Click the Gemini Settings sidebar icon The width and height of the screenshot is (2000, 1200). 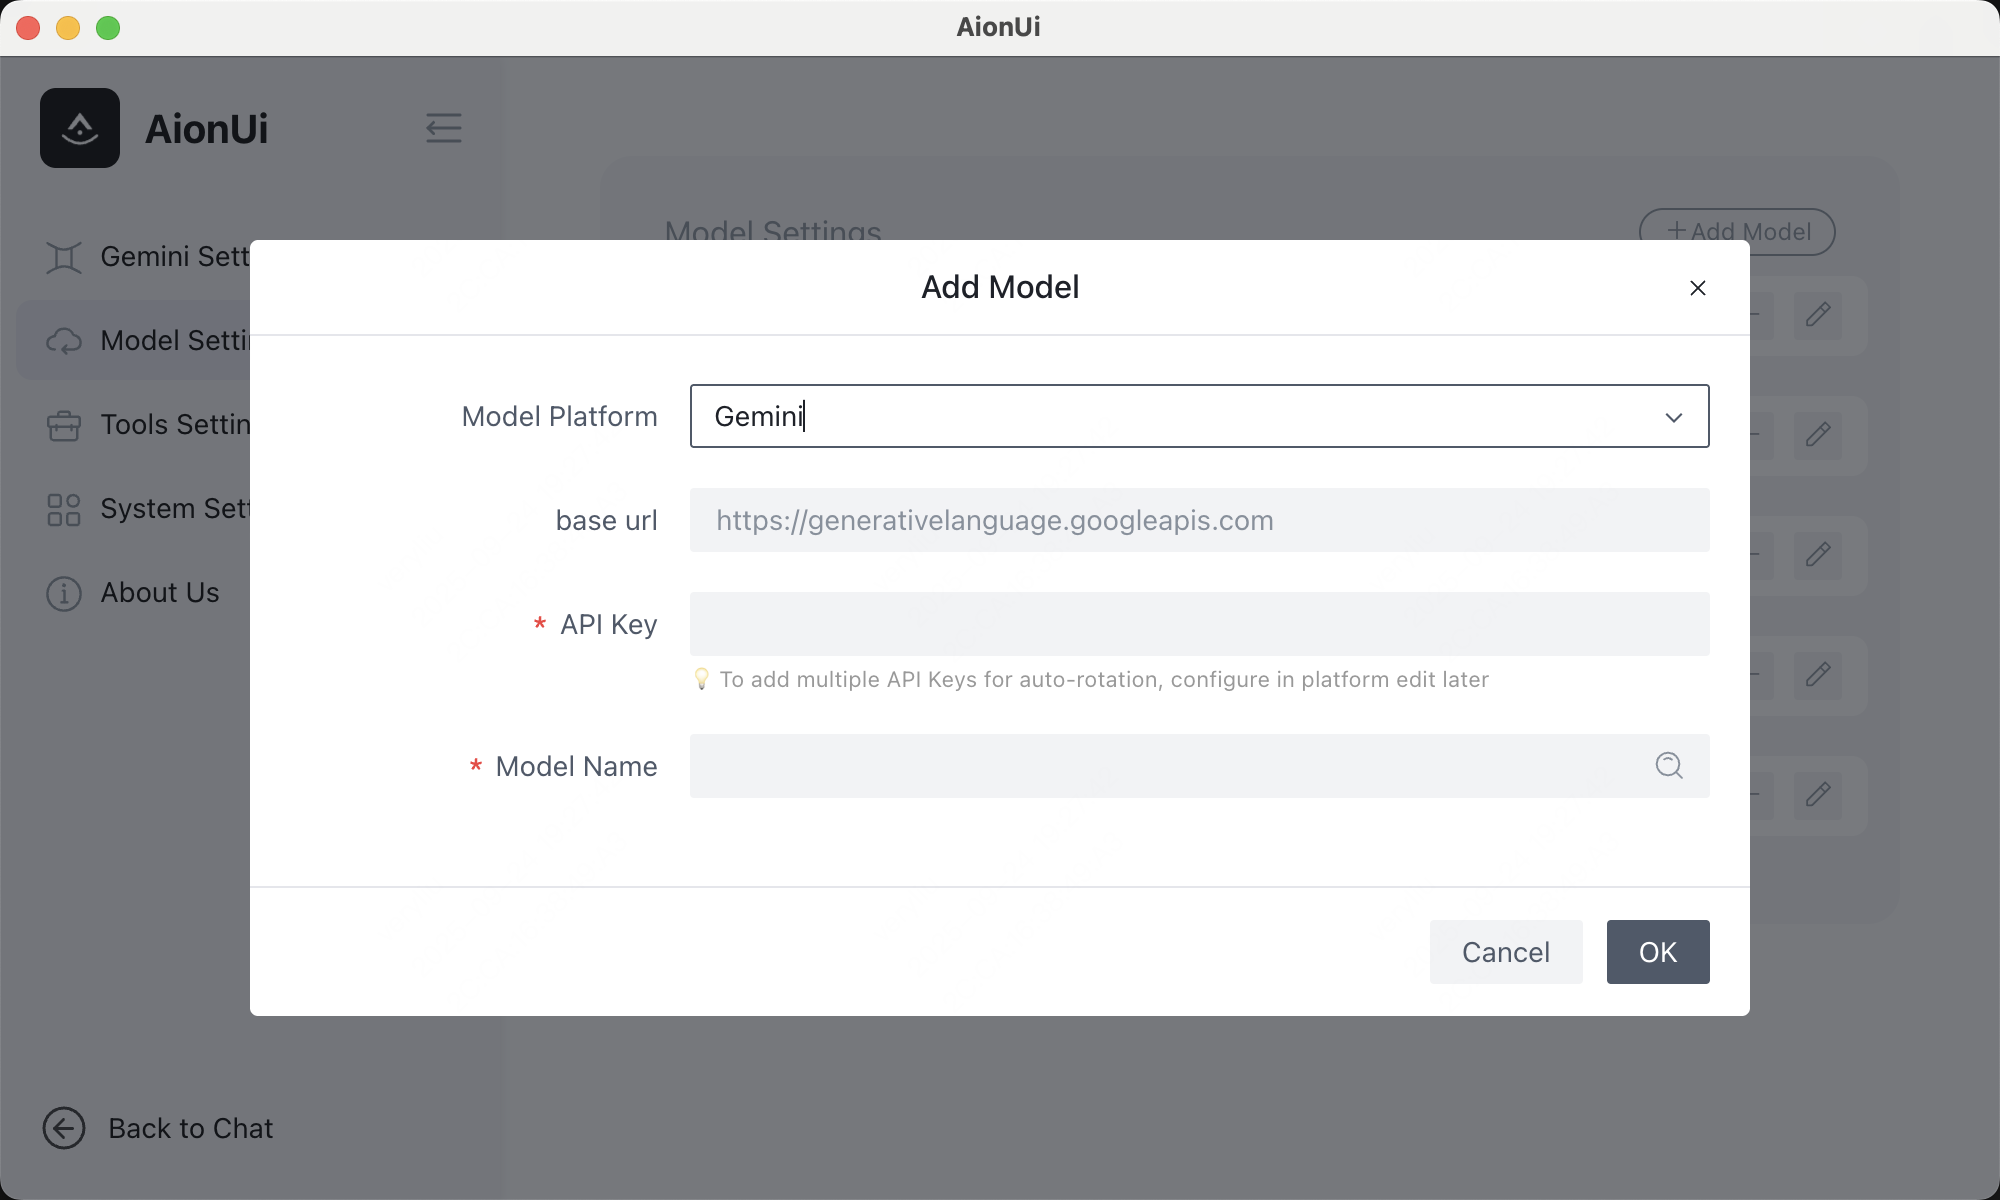tap(64, 257)
